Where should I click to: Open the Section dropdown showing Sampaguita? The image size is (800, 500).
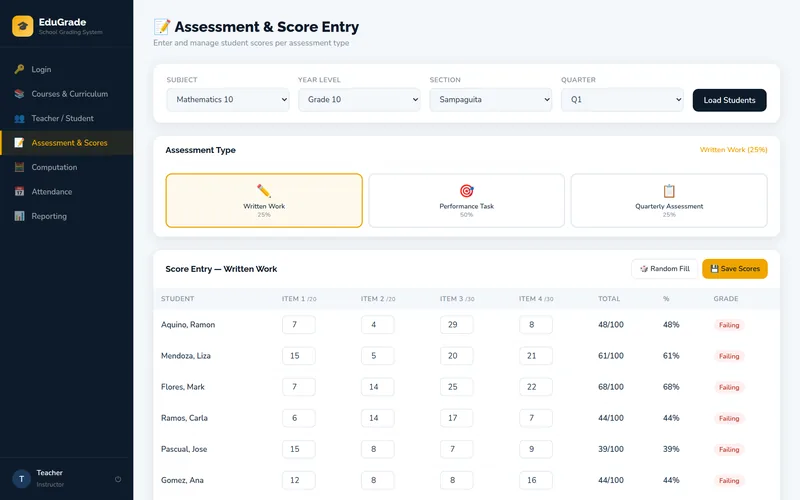click(491, 99)
